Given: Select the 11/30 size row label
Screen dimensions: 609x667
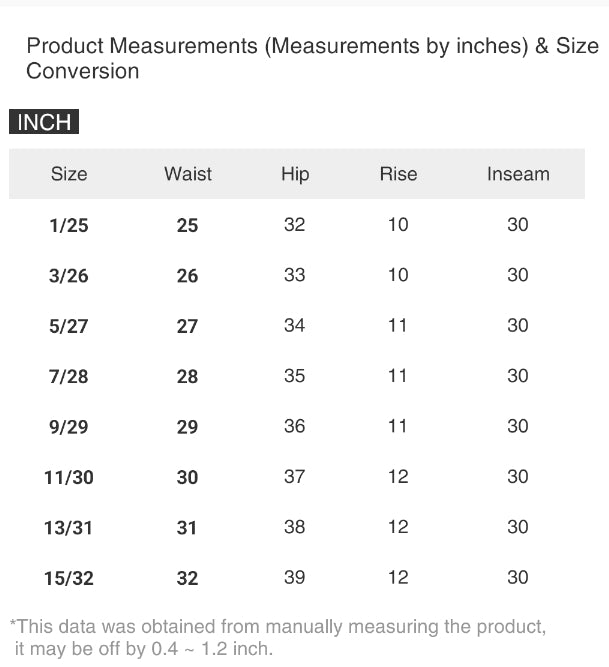Looking at the screenshot, I should coord(69,478).
